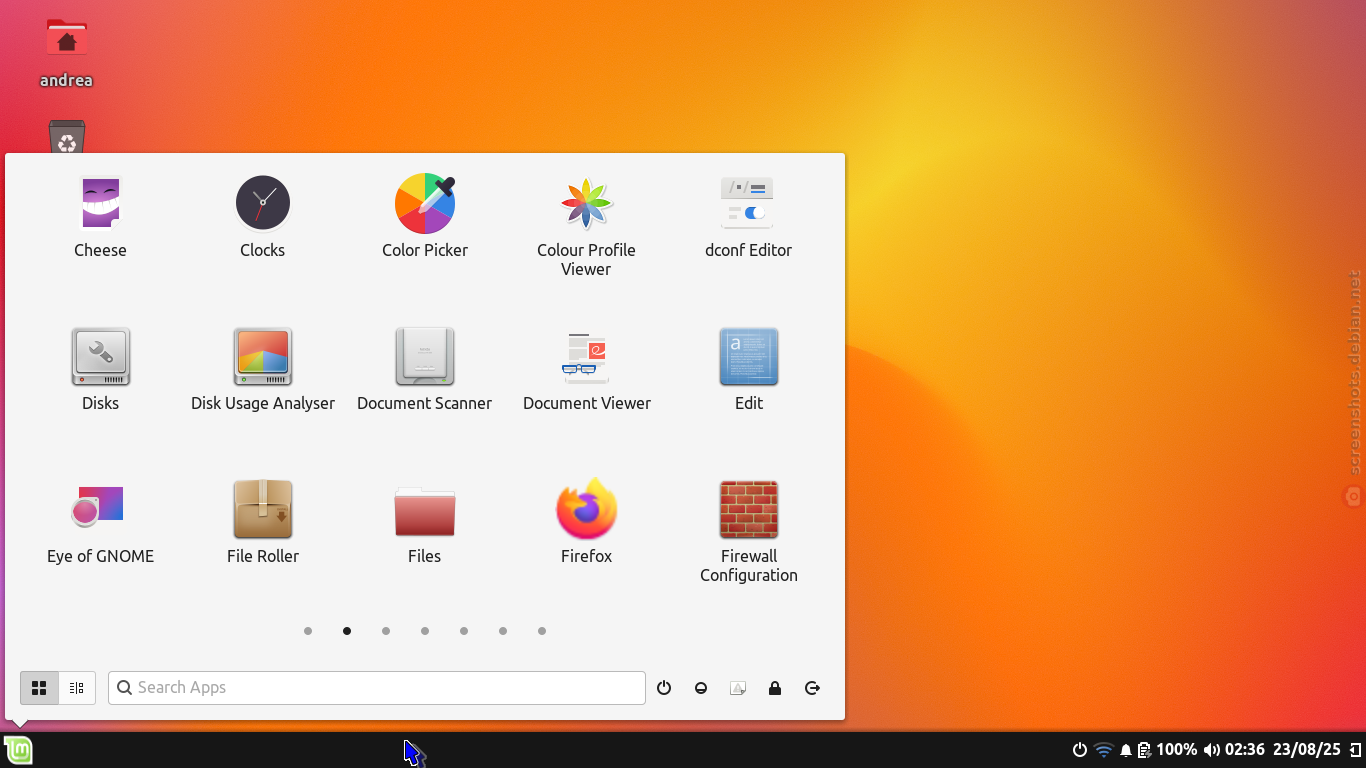Click the suspend icon in app menu
1366x768 pixels.
coord(701,688)
